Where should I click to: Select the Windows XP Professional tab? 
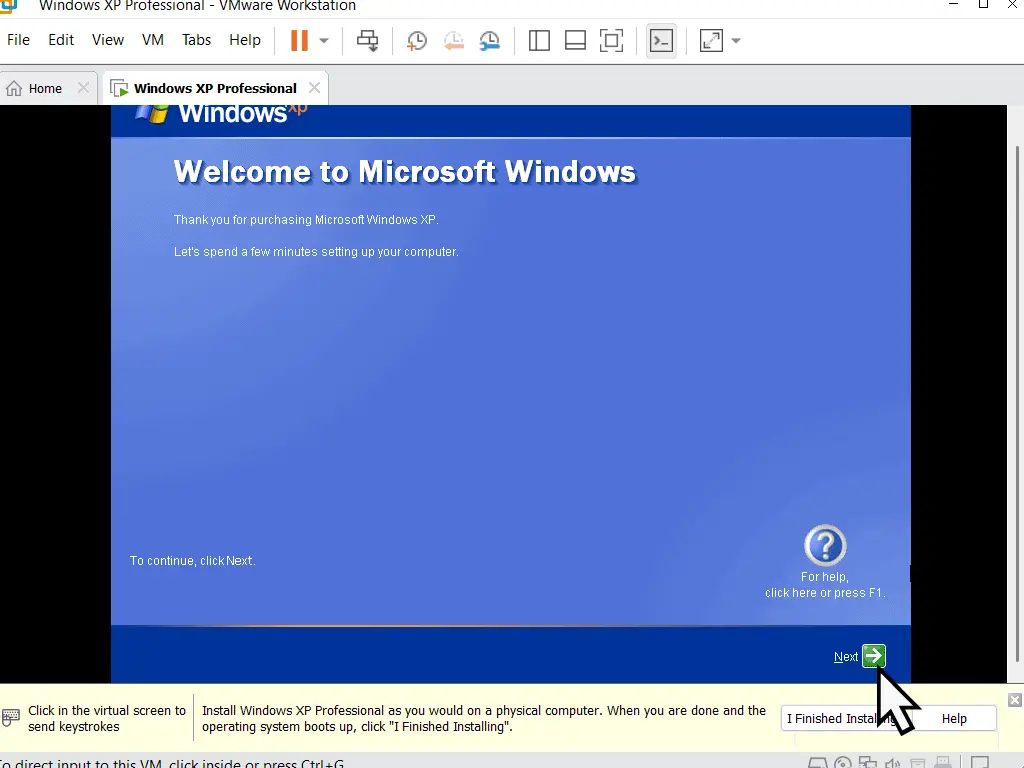(x=215, y=88)
